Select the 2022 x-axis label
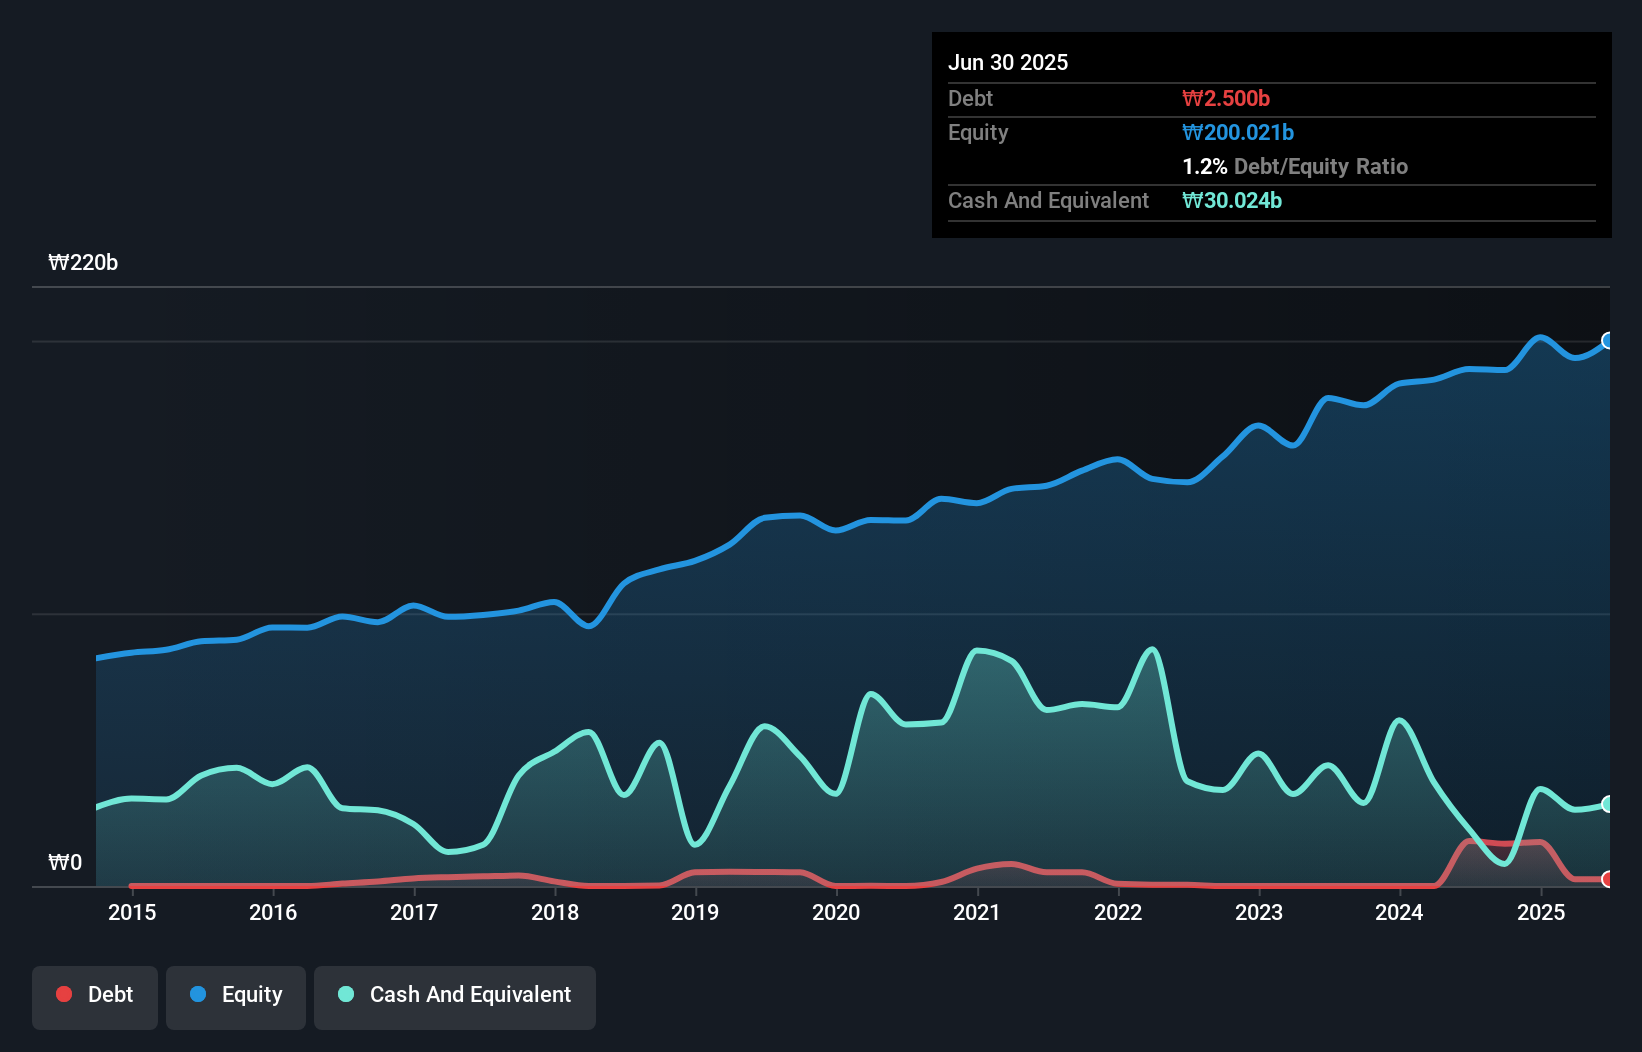1642x1052 pixels. 1118,912
